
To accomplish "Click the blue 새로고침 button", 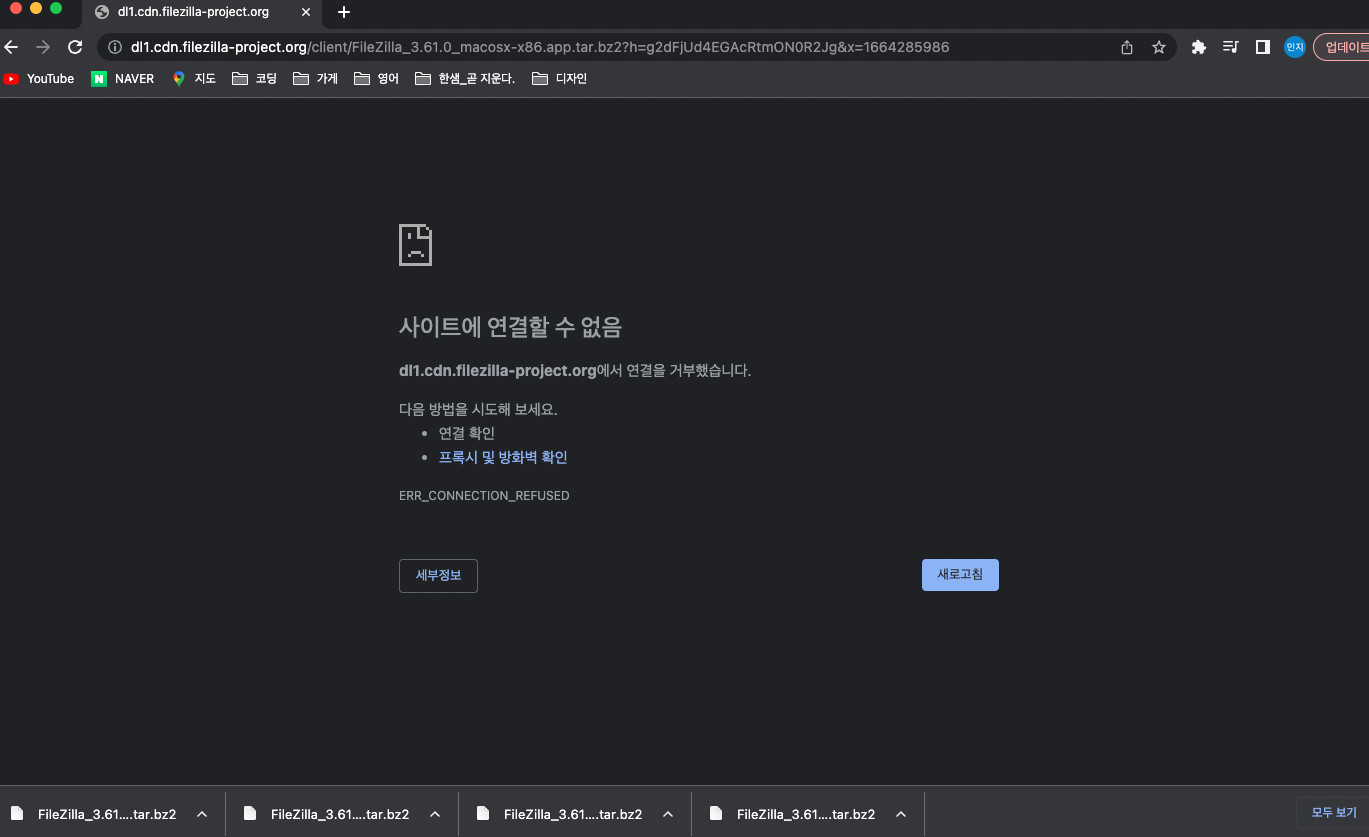I will point(960,575).
